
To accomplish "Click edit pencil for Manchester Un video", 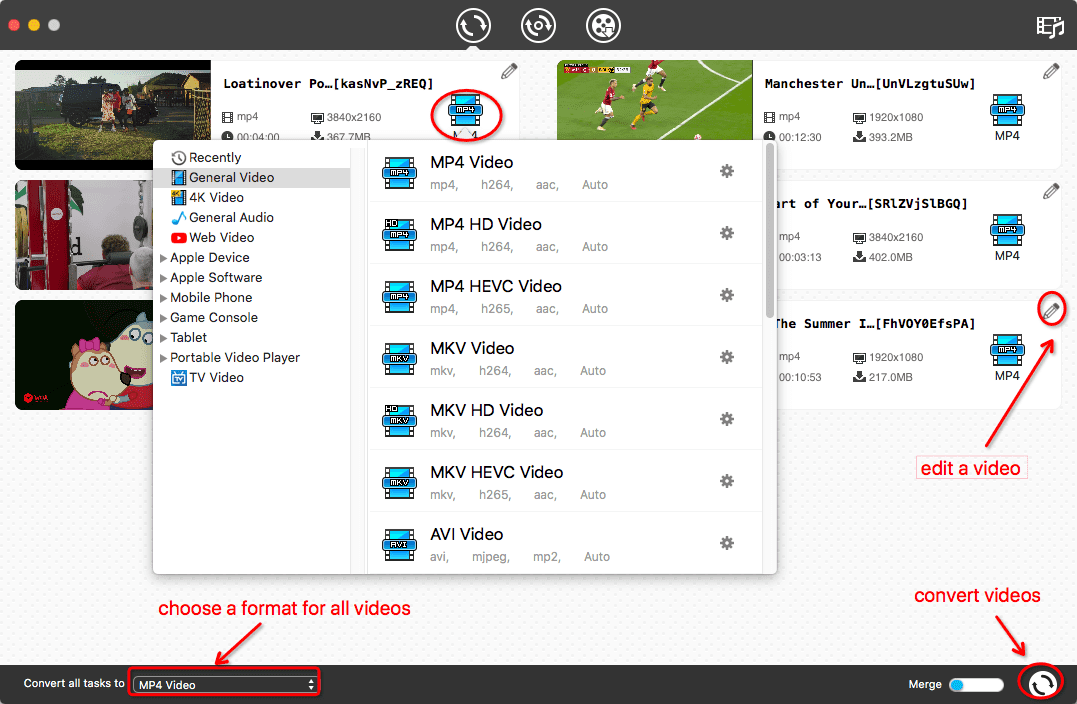I will click(x=1051, y=71).
